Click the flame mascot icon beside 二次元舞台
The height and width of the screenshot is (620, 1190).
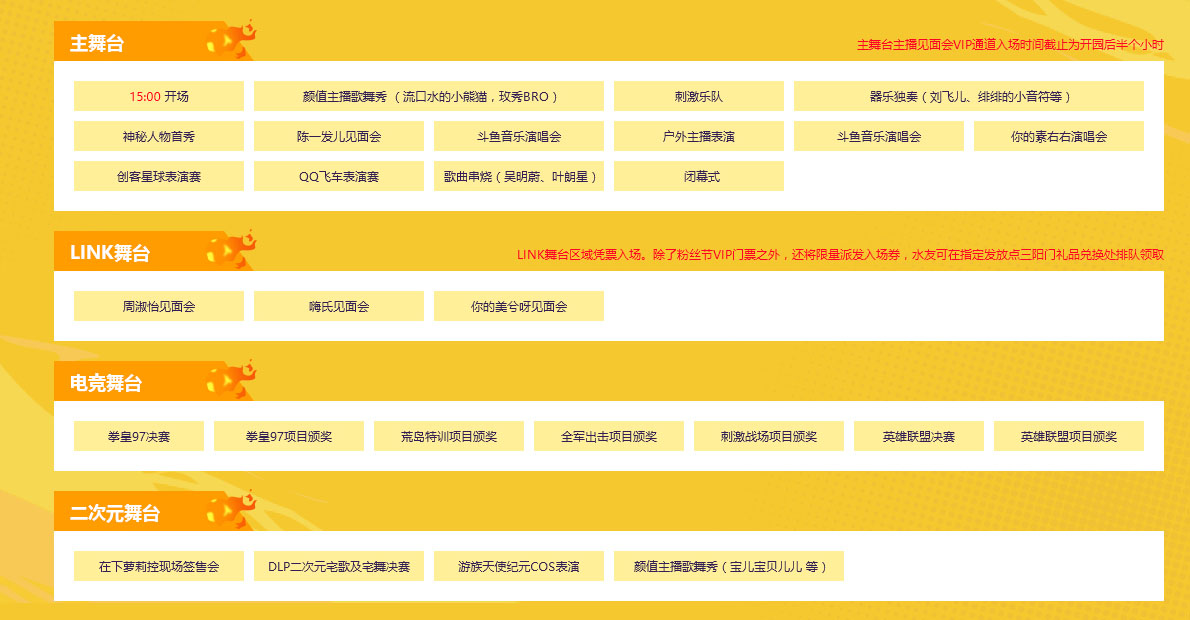point(231,510)
